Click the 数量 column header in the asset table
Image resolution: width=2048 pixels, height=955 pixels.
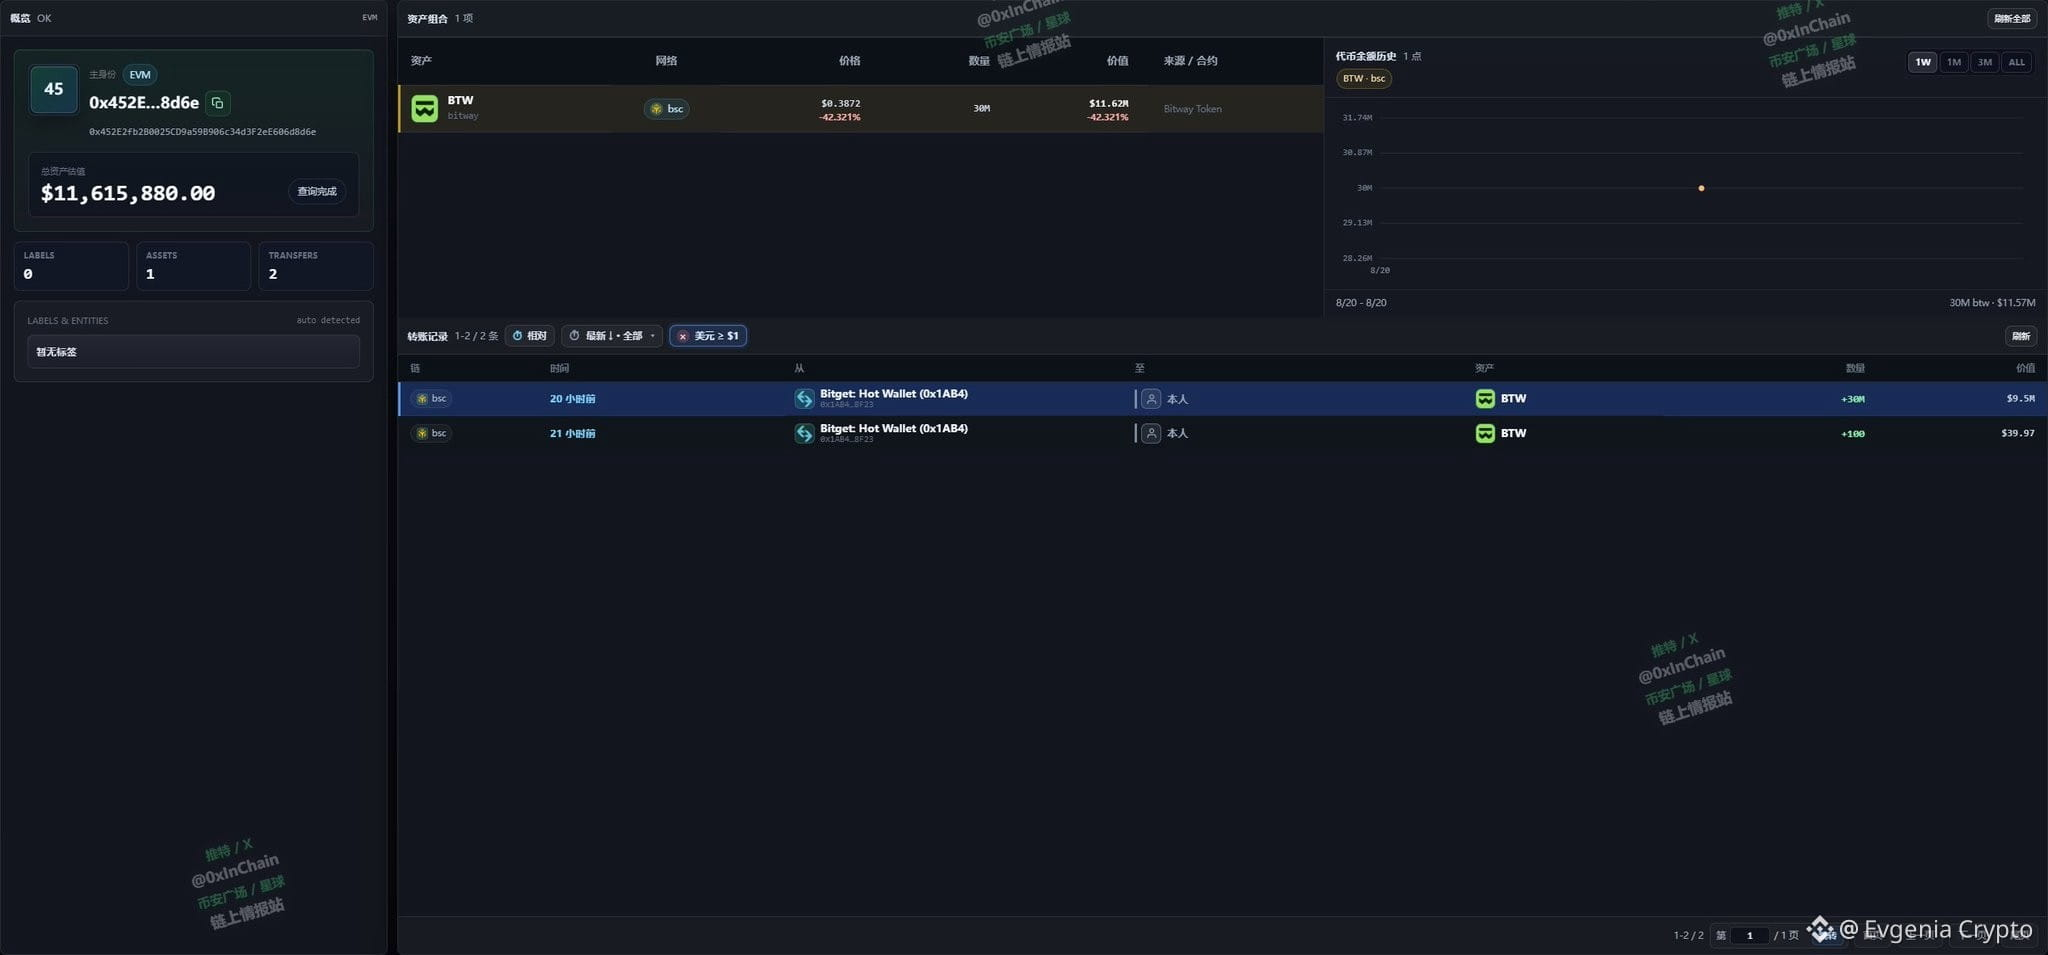coord(979,61)
